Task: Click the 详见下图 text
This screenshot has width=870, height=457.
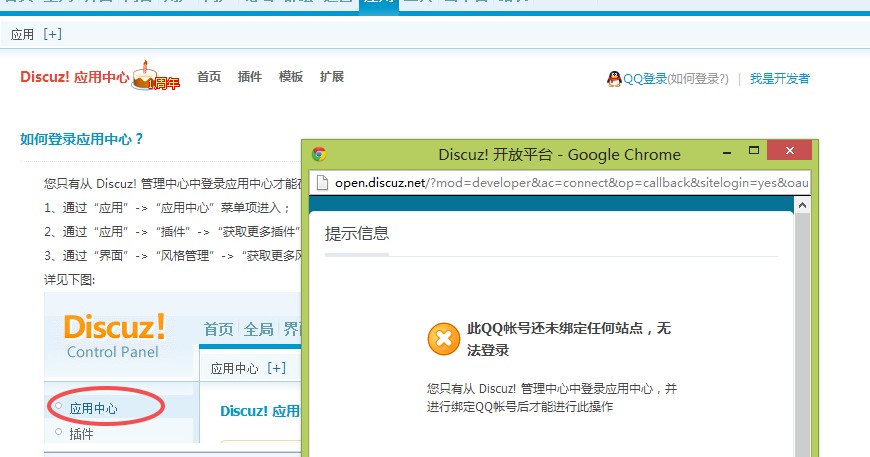Action: [69, 280]
